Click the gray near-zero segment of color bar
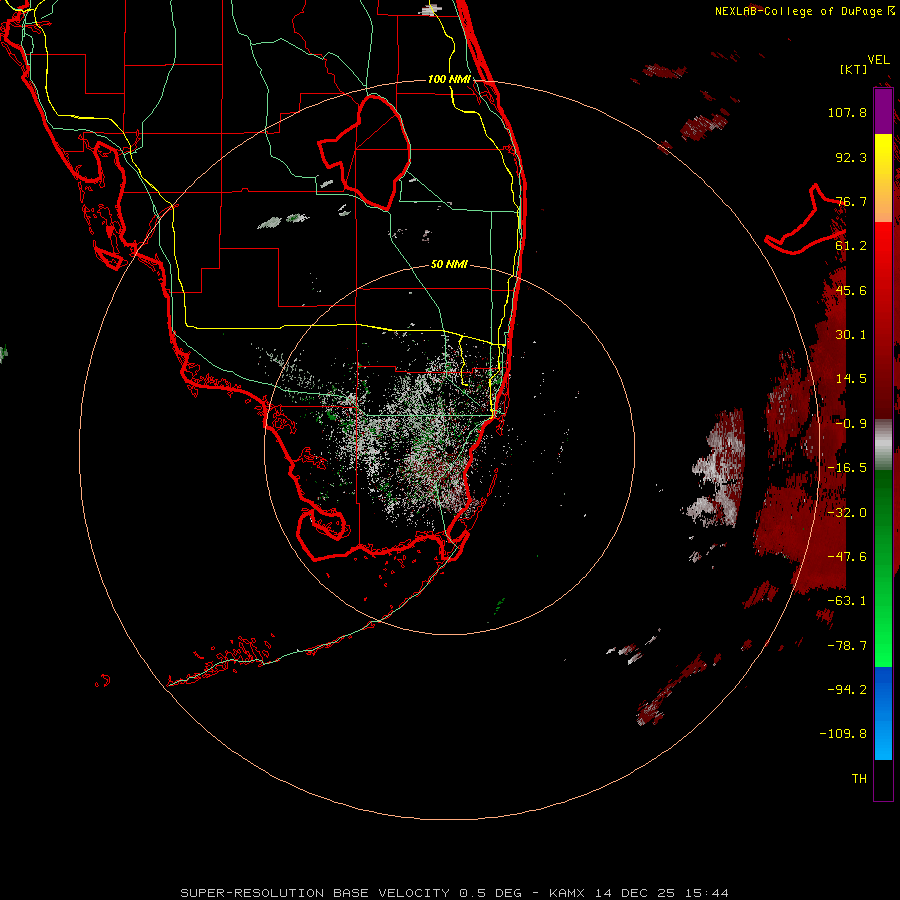 point(883,444)
